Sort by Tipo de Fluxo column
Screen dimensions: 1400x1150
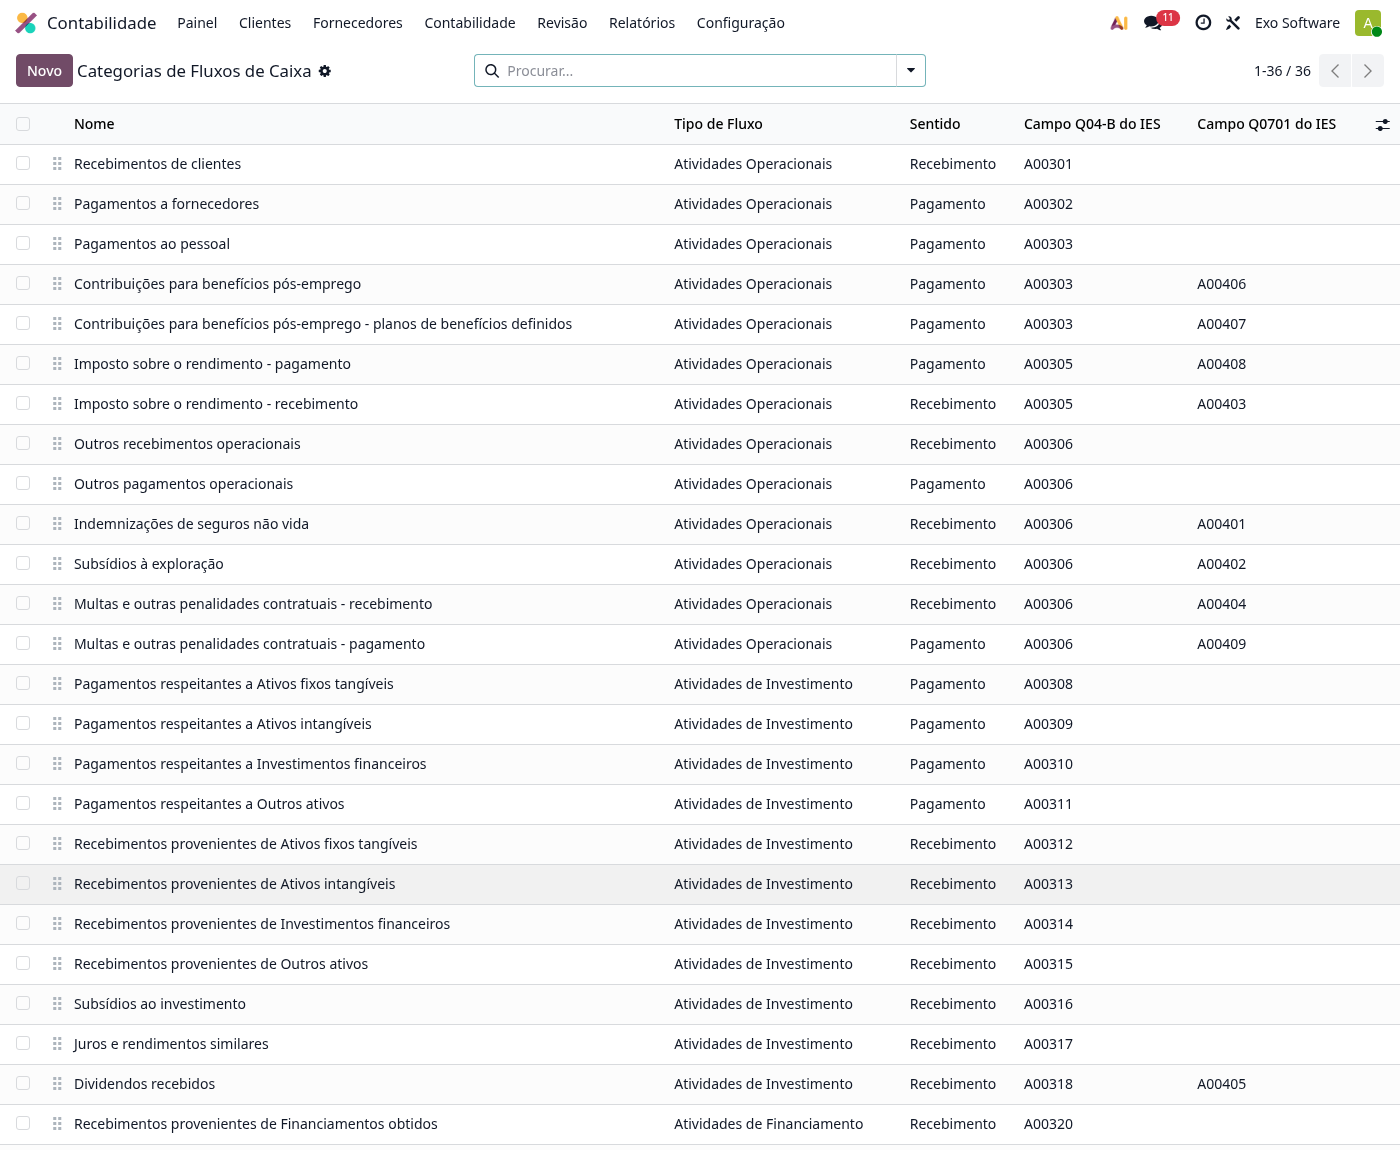point(718,124)
